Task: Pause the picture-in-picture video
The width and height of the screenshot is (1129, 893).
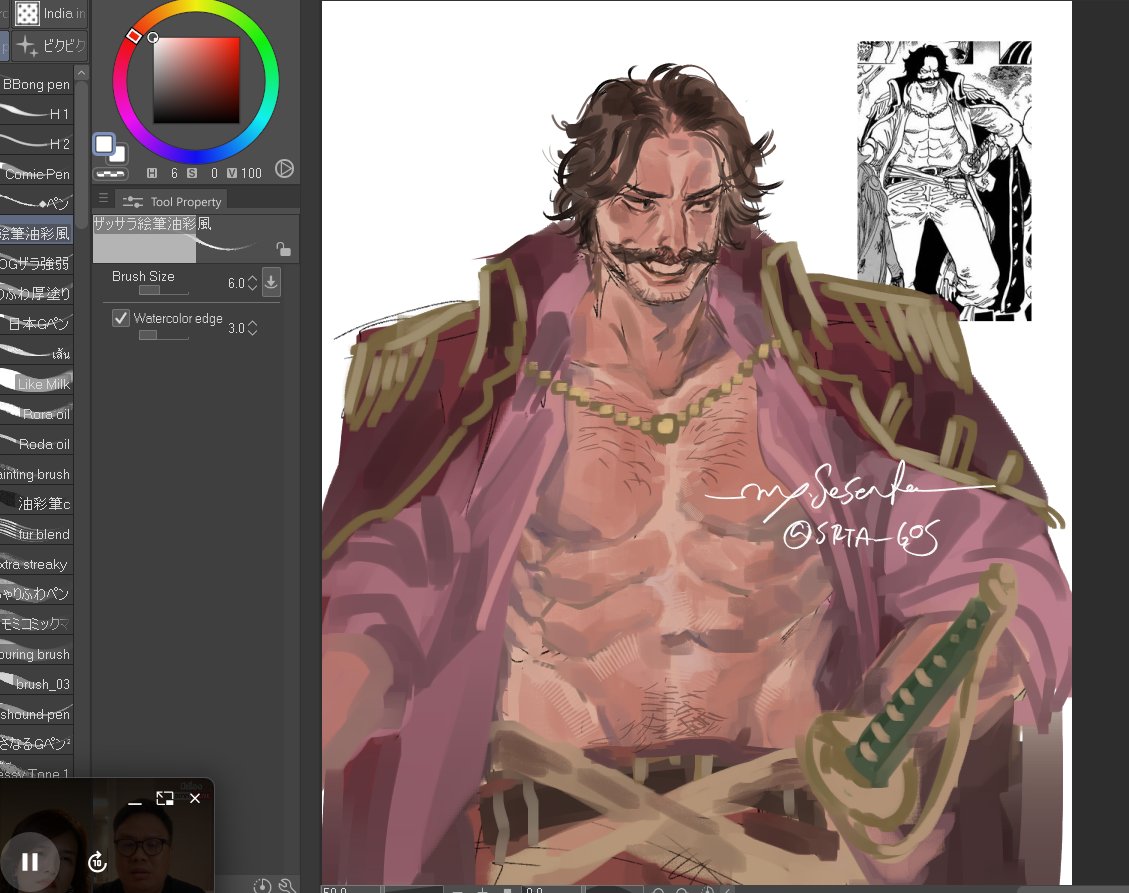Action: click(30, 862)
